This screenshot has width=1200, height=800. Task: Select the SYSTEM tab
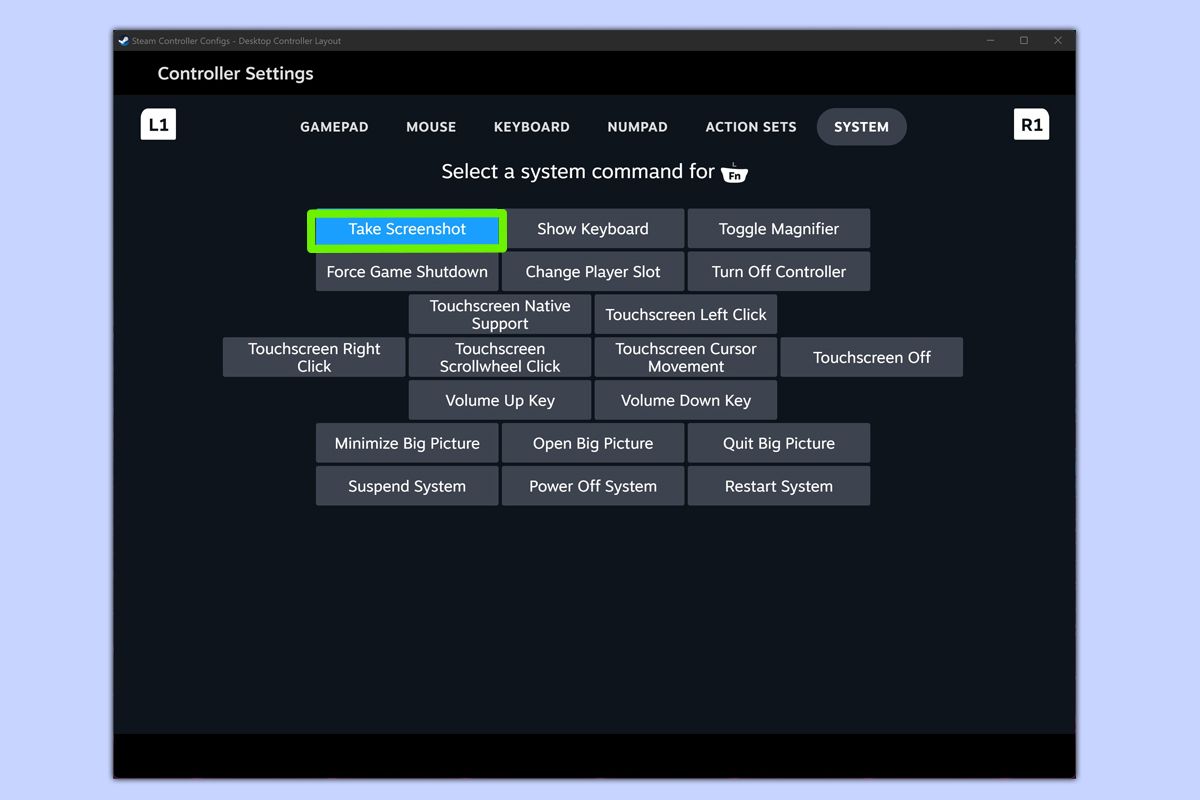coord(861,127)
